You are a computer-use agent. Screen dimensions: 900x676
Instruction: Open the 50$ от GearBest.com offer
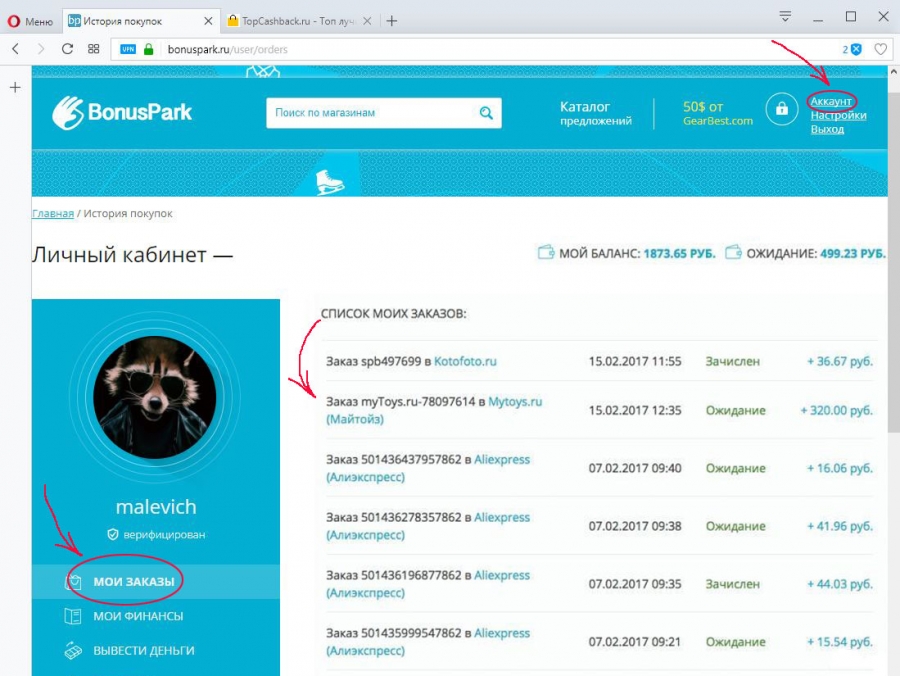click(x=717, y=113)
